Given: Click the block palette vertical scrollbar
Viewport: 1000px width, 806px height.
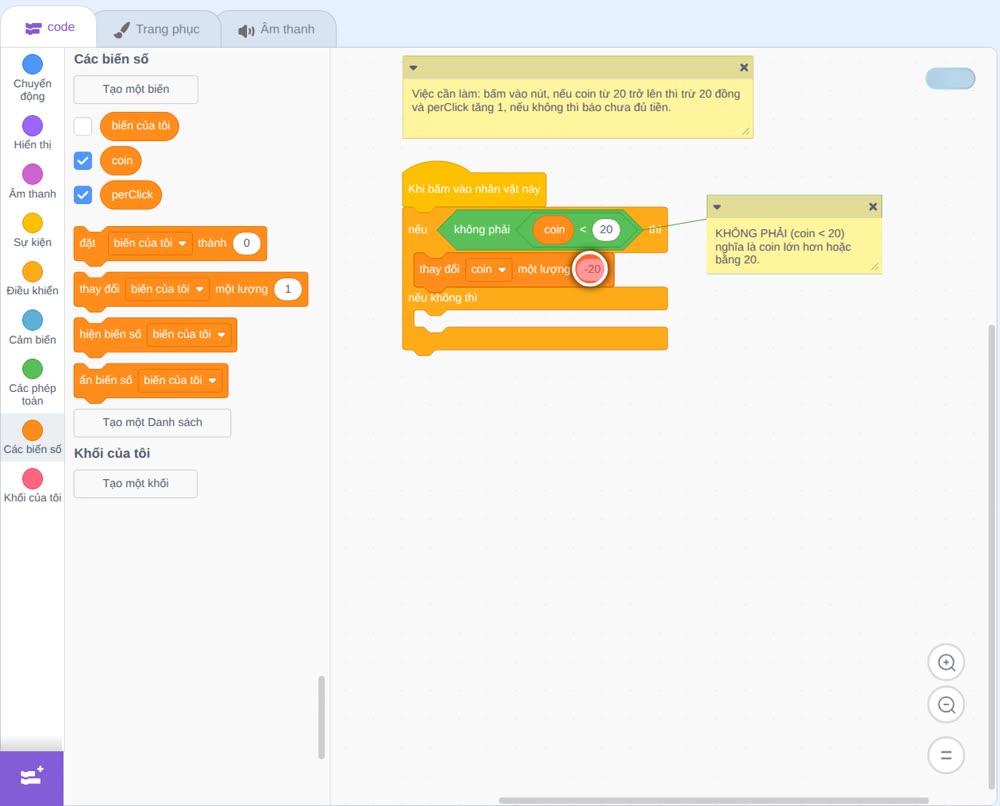Looking at the screenshot, I should tap(321, 717).
